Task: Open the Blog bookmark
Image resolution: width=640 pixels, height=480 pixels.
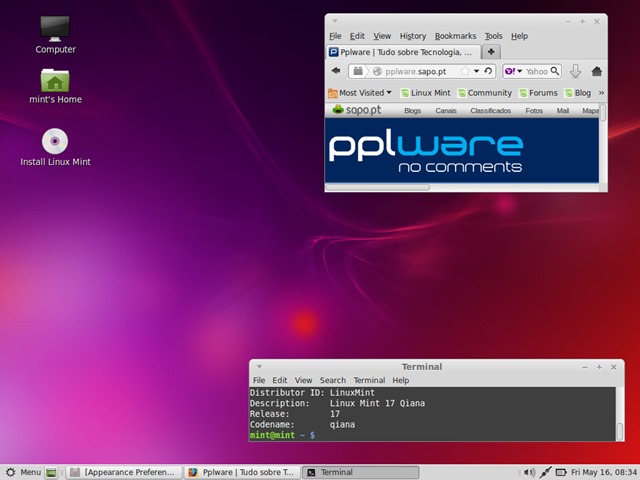Action: point(578,93)
